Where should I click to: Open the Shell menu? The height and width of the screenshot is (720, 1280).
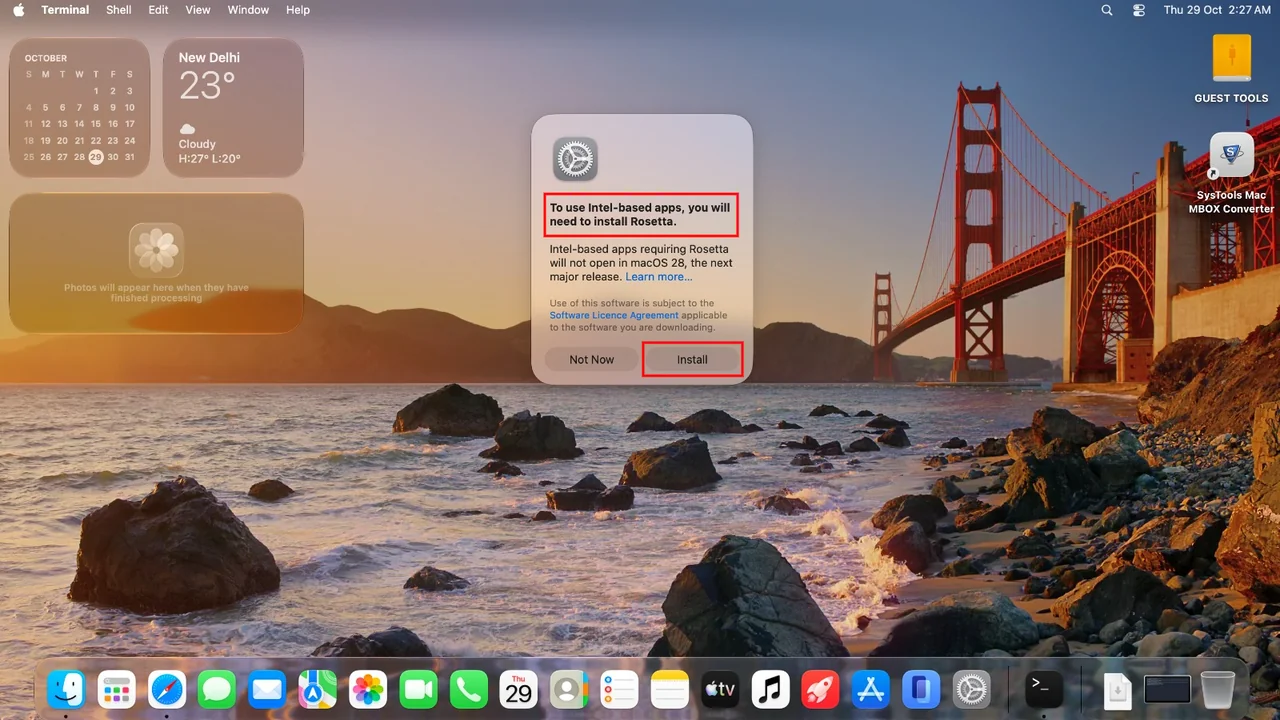click(x=119, y=10)
